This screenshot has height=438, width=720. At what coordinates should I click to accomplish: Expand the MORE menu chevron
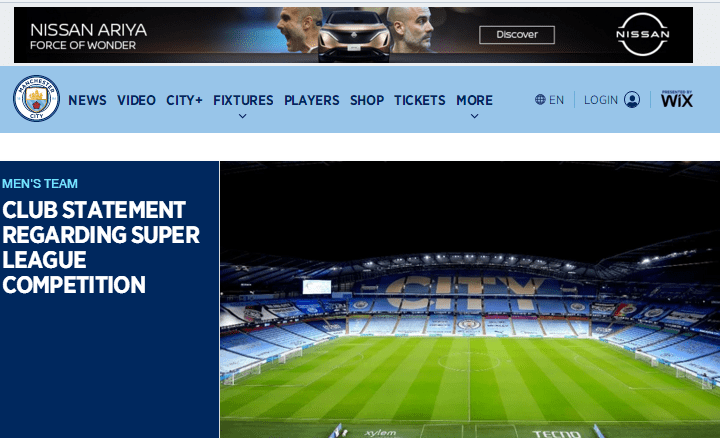[x=474, y=116]
